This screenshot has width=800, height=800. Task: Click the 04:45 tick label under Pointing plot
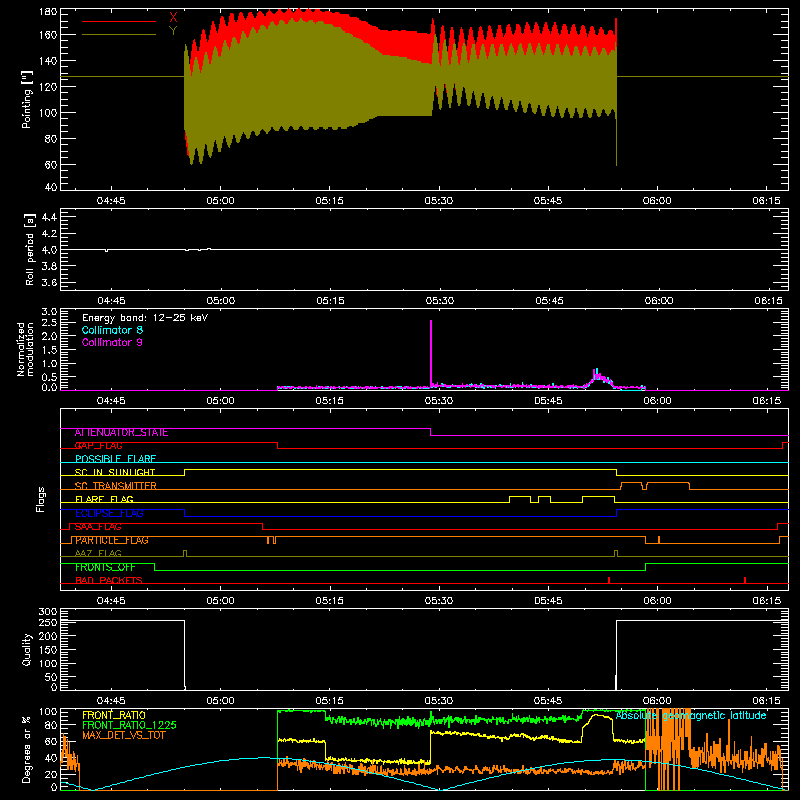point(111,201)
